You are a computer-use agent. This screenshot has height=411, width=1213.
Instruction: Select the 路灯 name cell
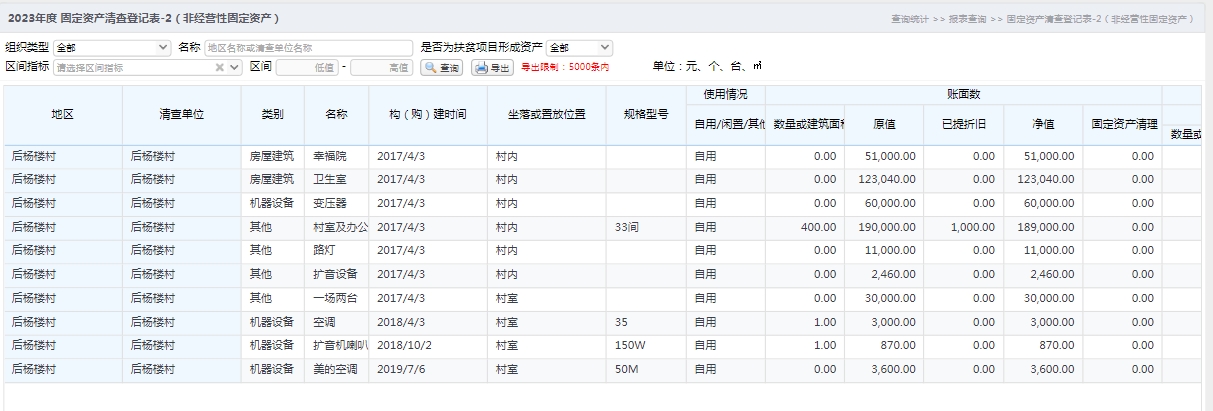(x=336, y=250)
